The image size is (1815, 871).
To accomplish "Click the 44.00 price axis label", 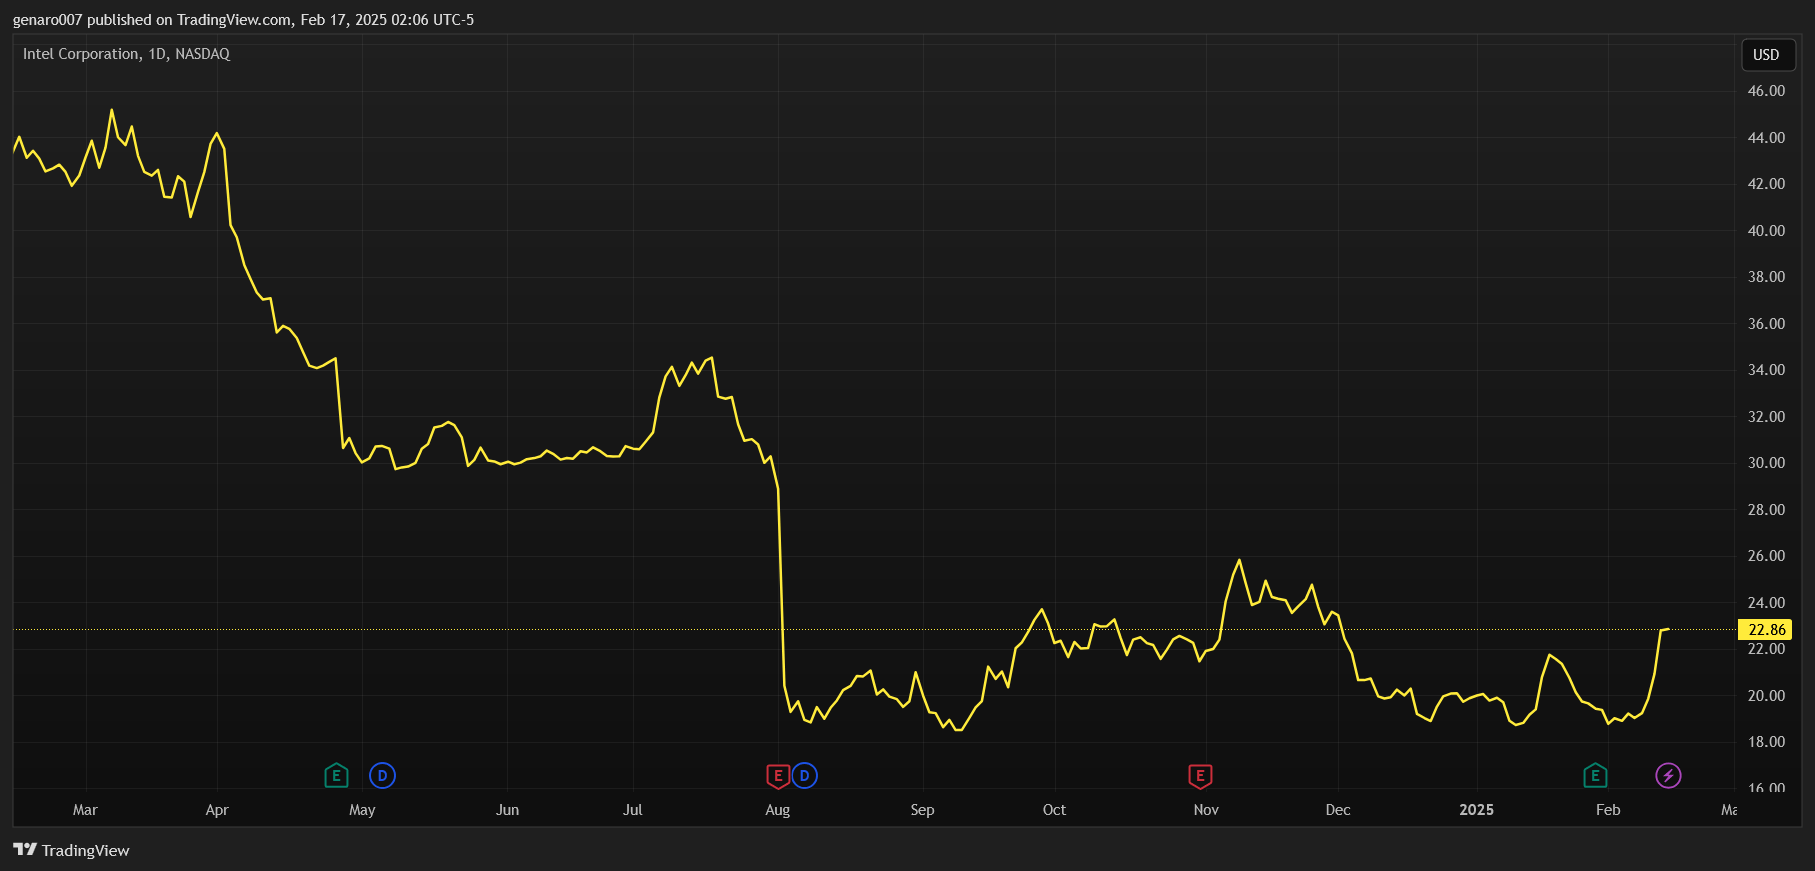I will coord(1766,138).
